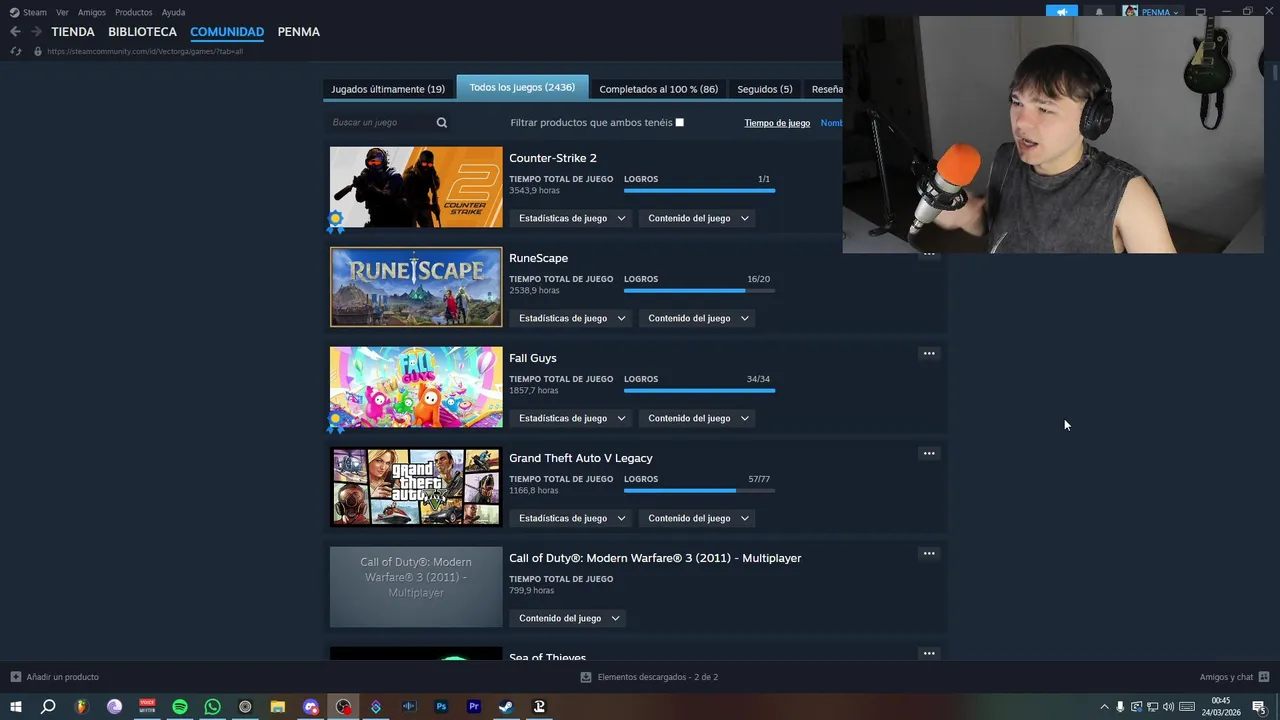1280x720 pixels.
Task: Reload the page with the refresh icon
Action: (16, 51)
